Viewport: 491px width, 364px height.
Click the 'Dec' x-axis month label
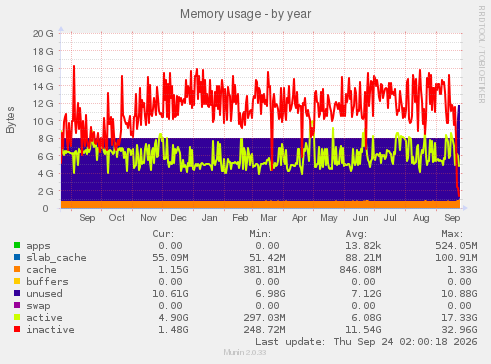178,218
